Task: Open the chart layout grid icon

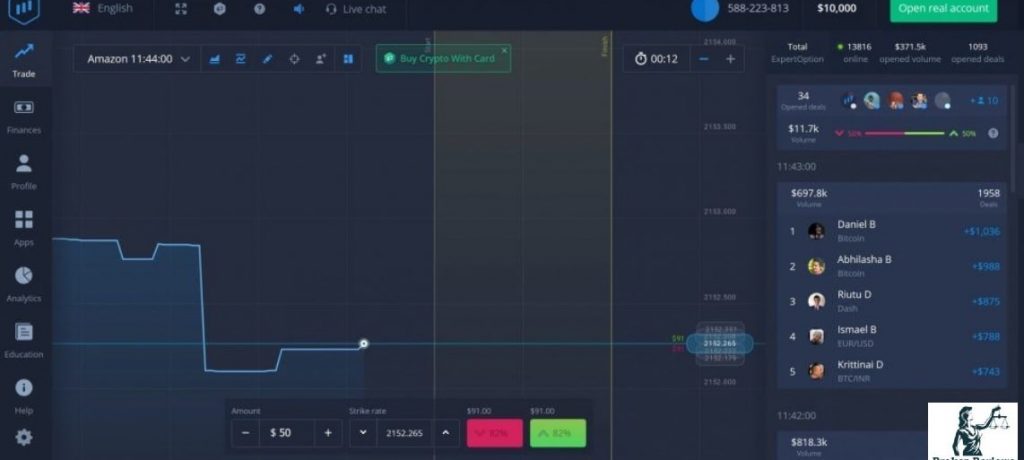Action: click(348, 59)
